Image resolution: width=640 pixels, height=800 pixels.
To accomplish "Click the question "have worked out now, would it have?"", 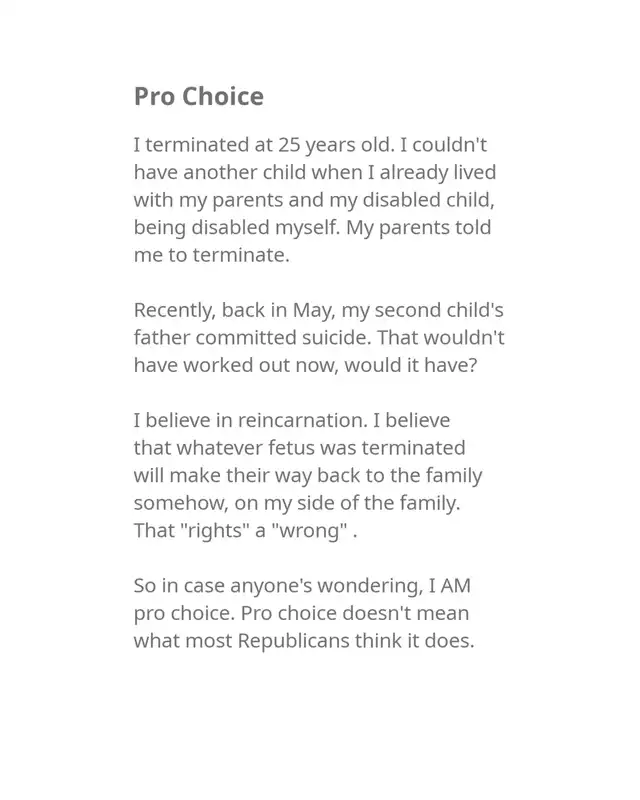I will [305, 365].
